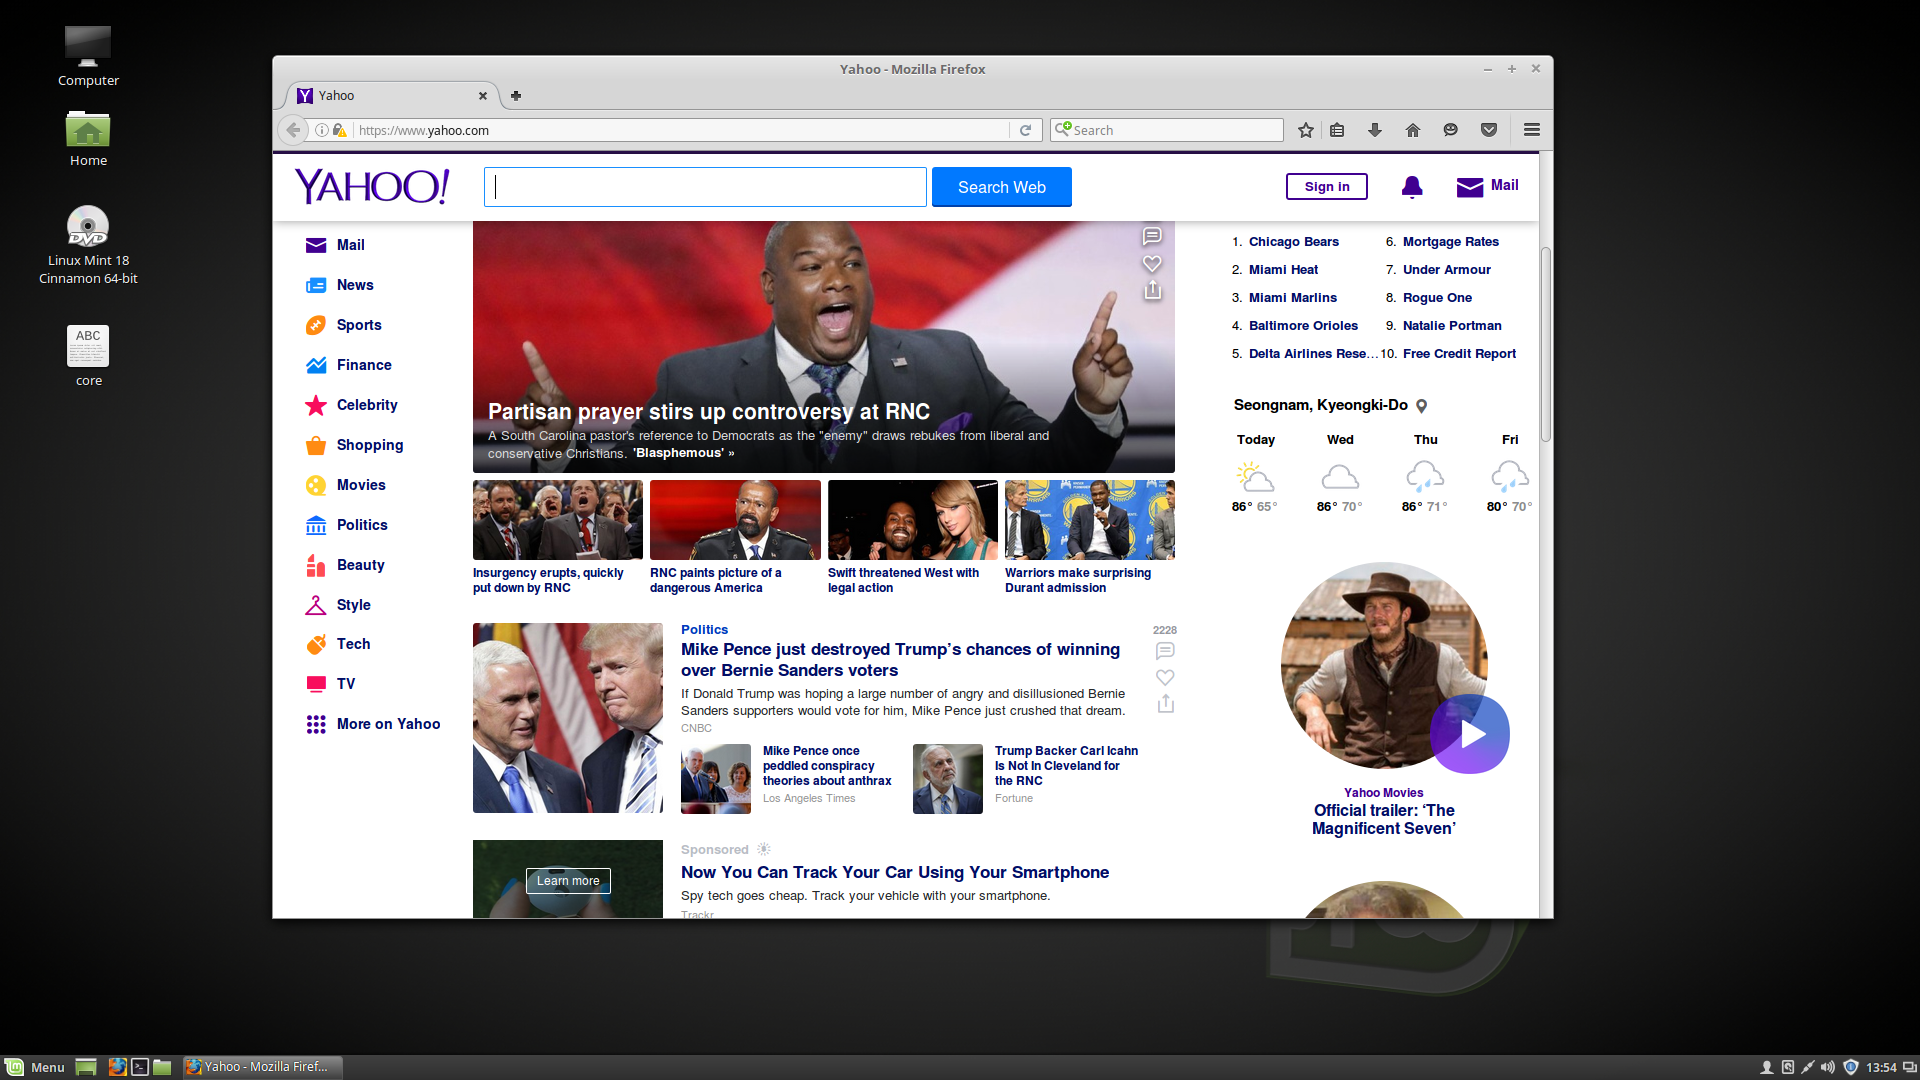Bookmark this page with star icon
The image size is (1920, 1080).
1306,130
